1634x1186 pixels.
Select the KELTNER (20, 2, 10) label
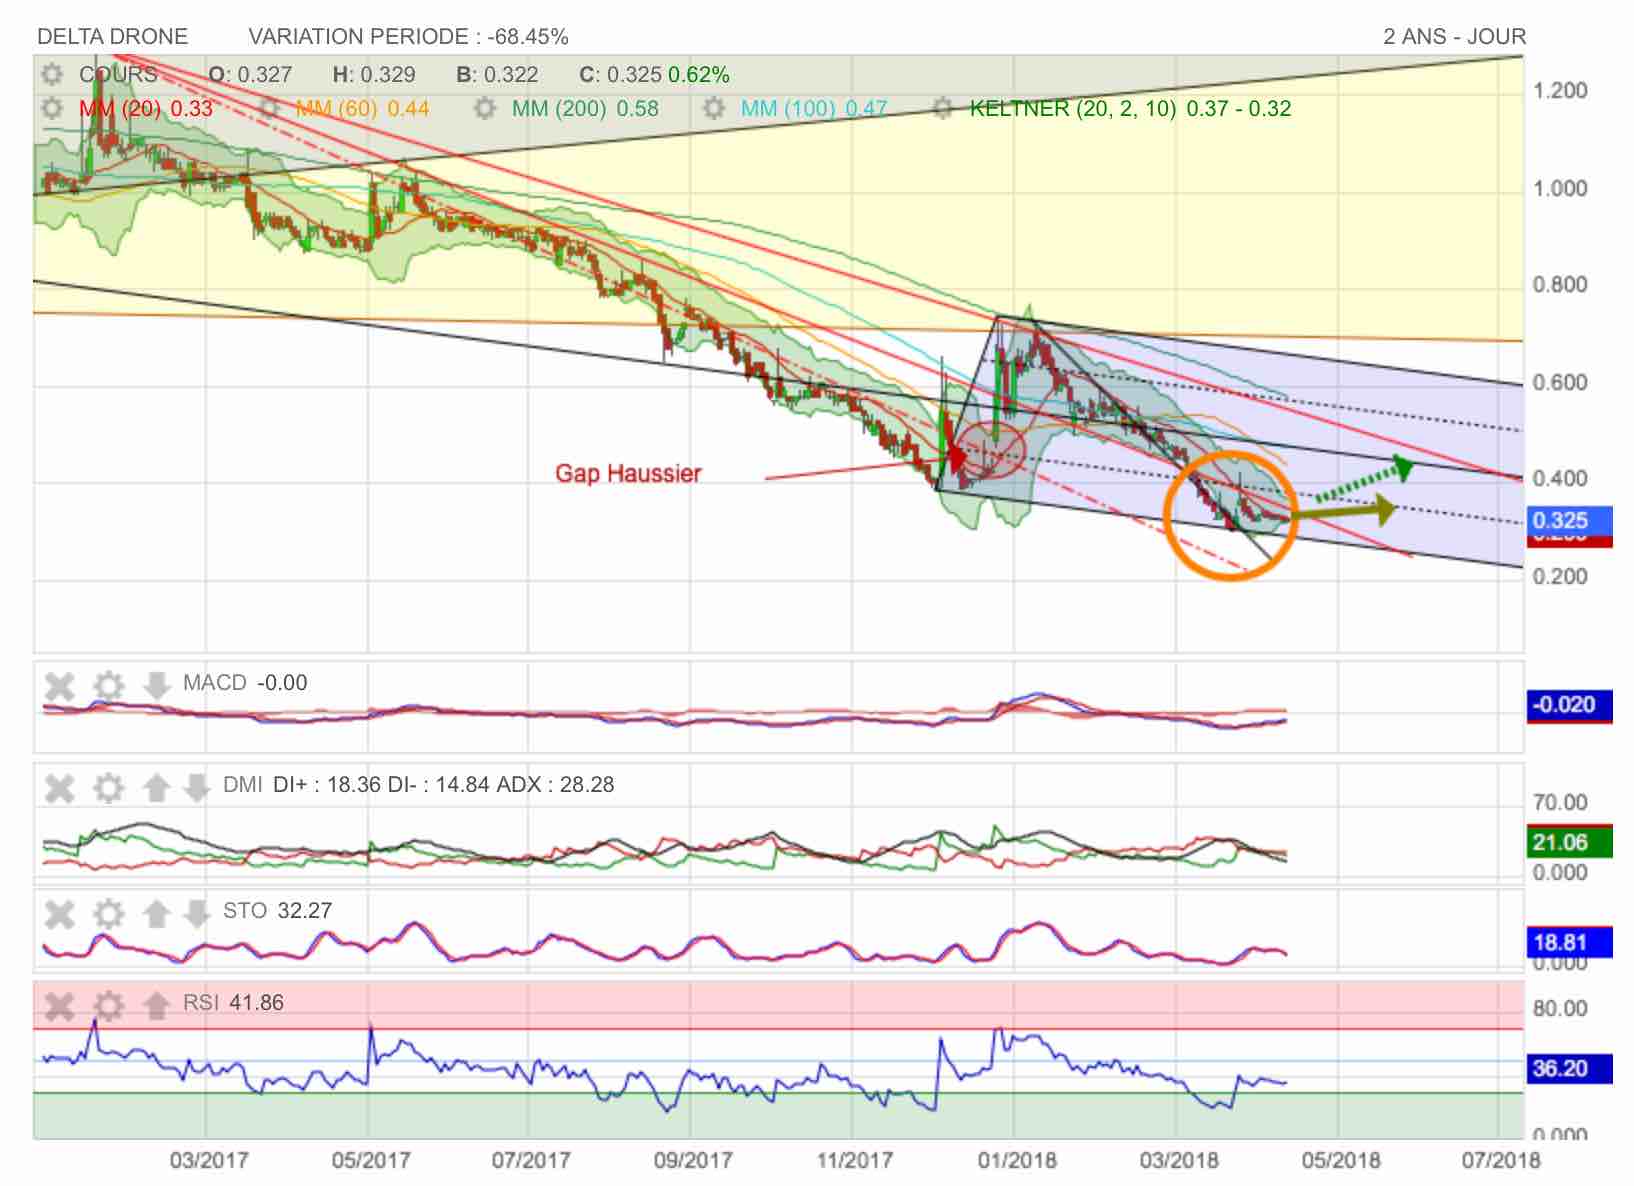(x=1130, y=108)
